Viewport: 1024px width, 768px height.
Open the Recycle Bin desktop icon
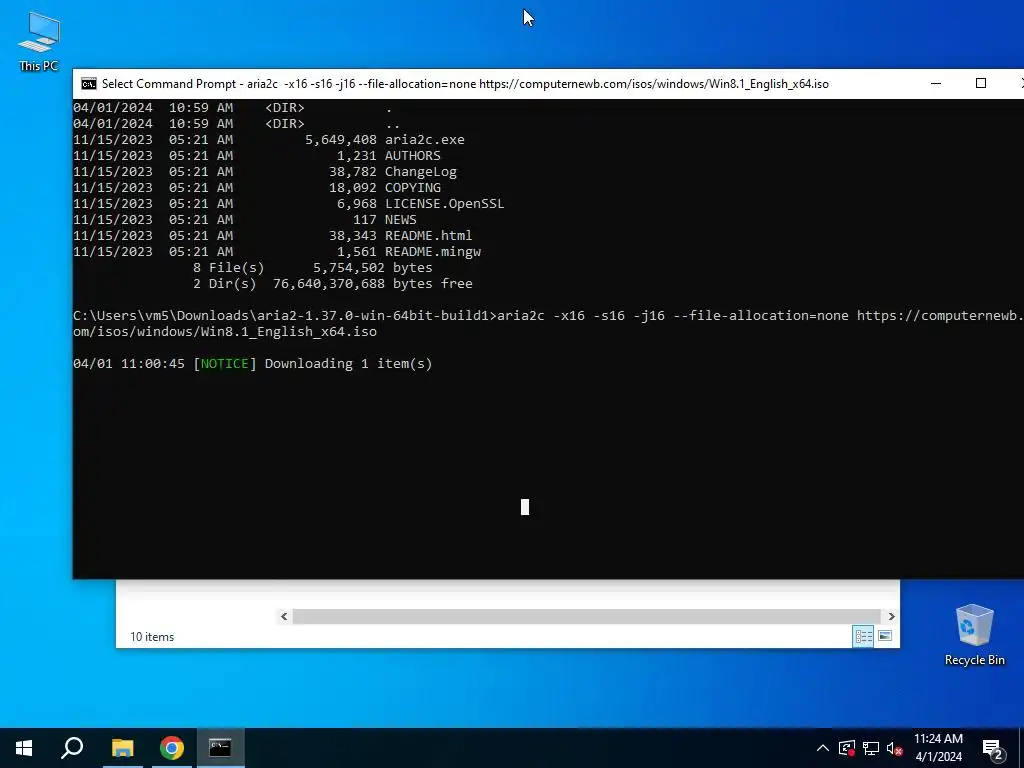974,635
